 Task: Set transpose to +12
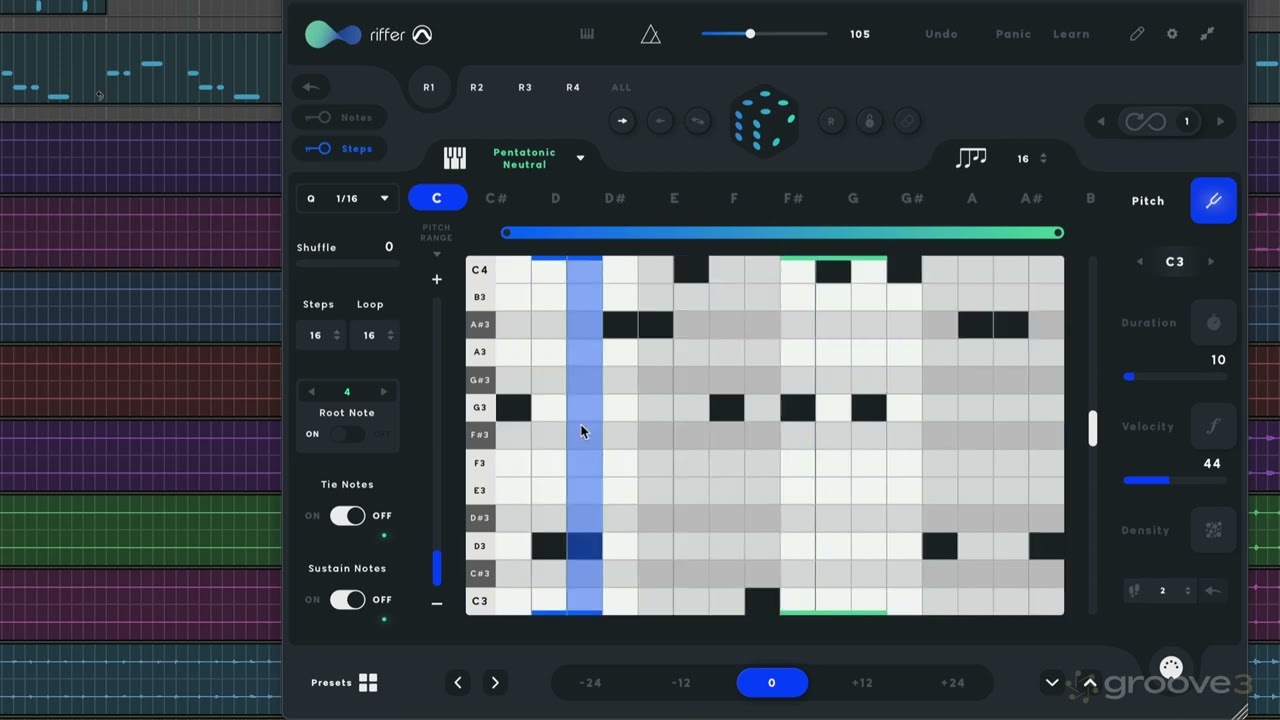[x=862, y=683]
